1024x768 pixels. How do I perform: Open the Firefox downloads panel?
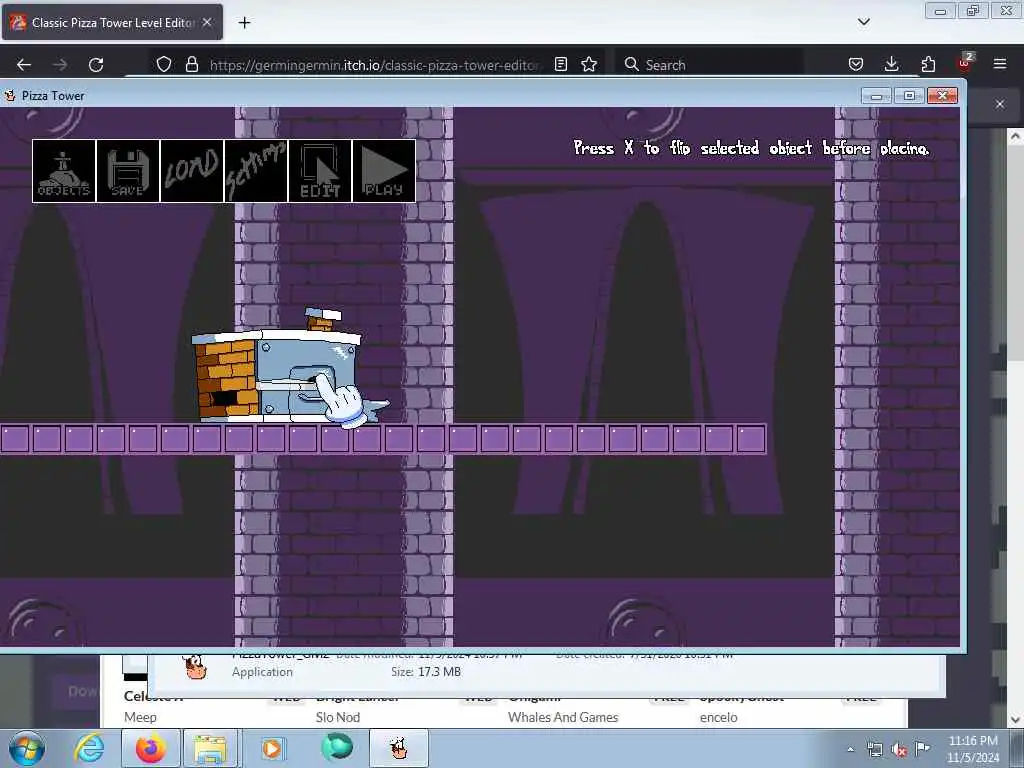[x=891, y=64]
